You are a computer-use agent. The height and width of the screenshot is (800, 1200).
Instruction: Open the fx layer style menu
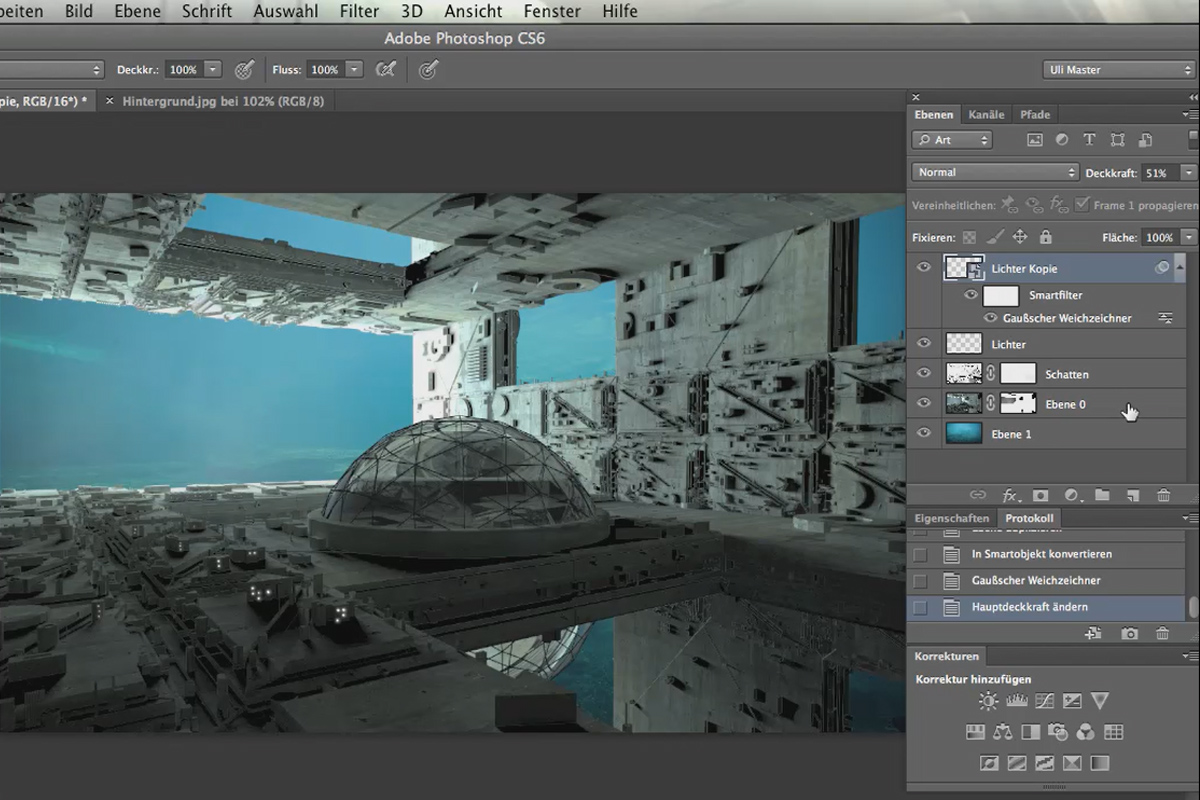coord(1010,495)
